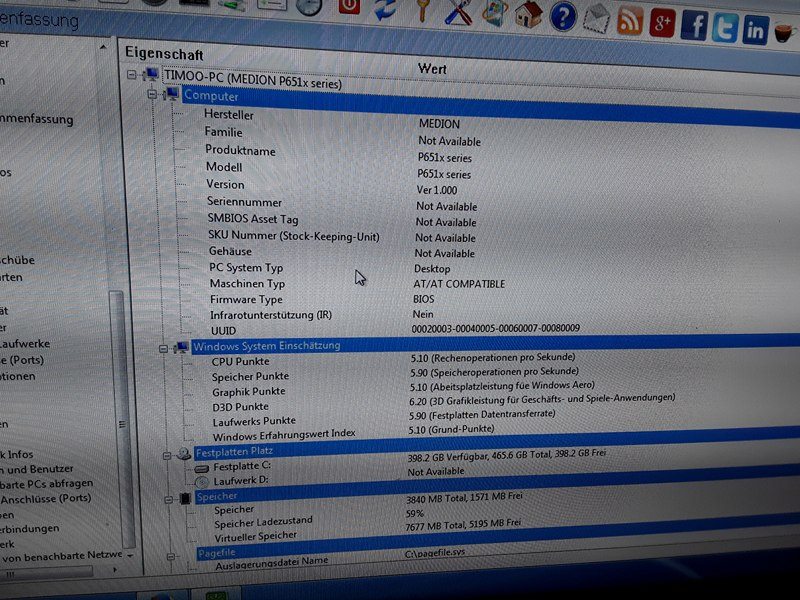Select the Seriennummer property row
The width and height of the screenshot is (800, 600).
click(x=244, y=202)
